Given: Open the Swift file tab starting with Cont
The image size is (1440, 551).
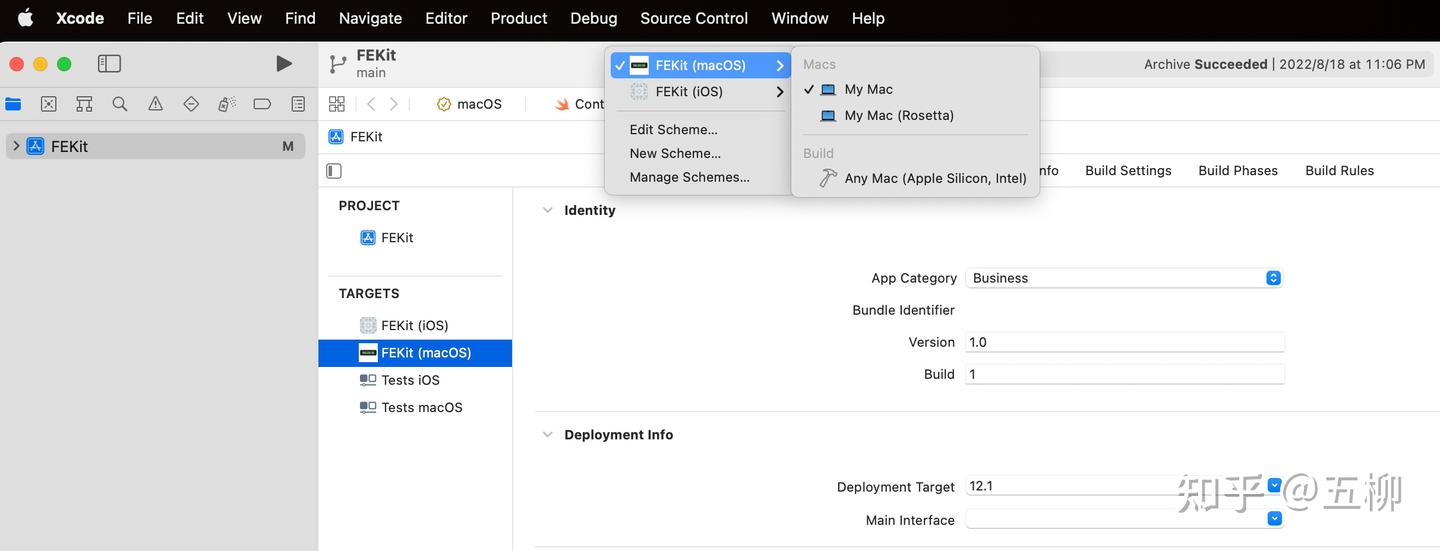Looking at the screenshot, I should point(580,104).
